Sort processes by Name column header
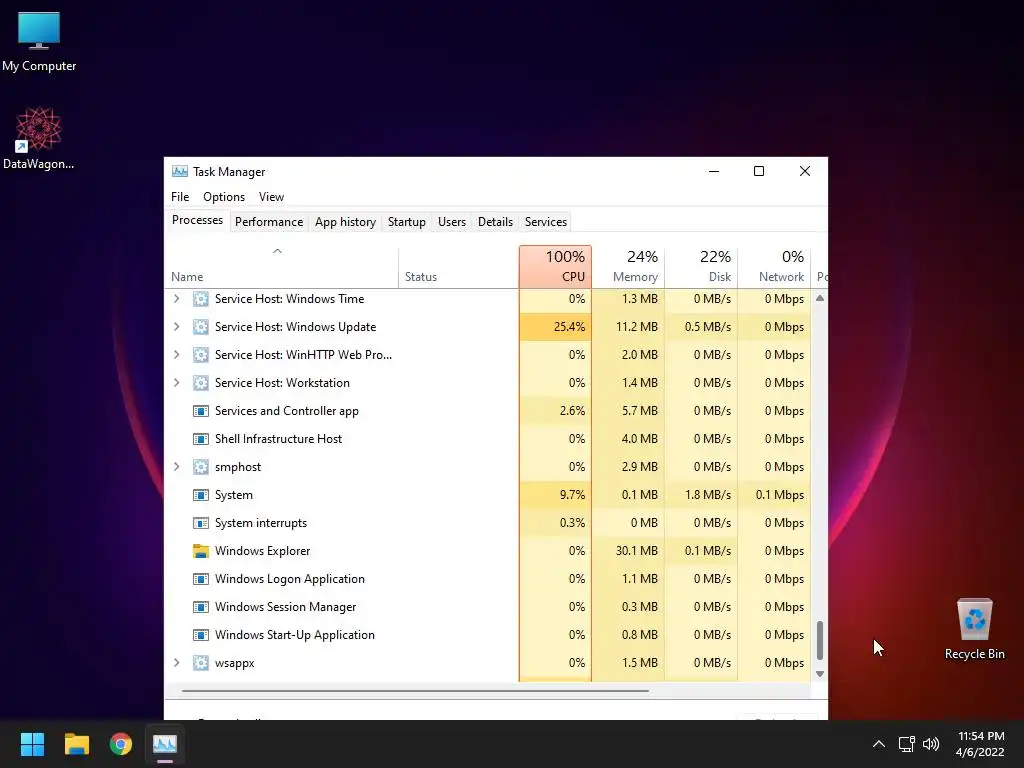This screenshot has height=768, width=1024. tap(281, 266)
